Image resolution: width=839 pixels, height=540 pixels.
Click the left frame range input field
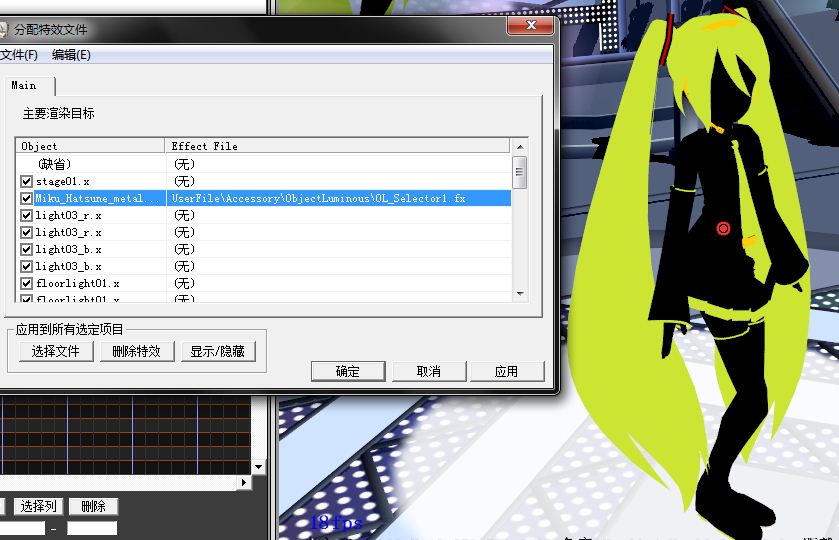(x=21, y=529)
